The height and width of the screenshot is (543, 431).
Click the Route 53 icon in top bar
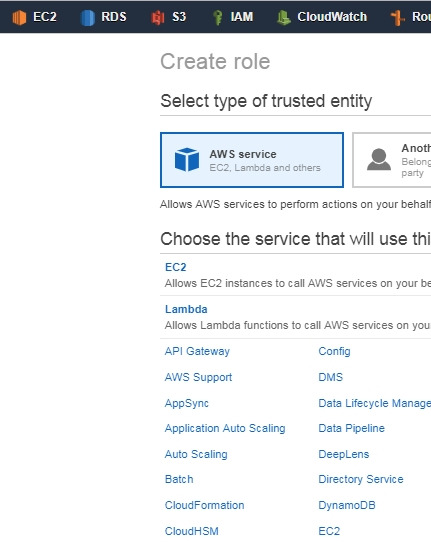pyautogui.click(x=397, y=17)
